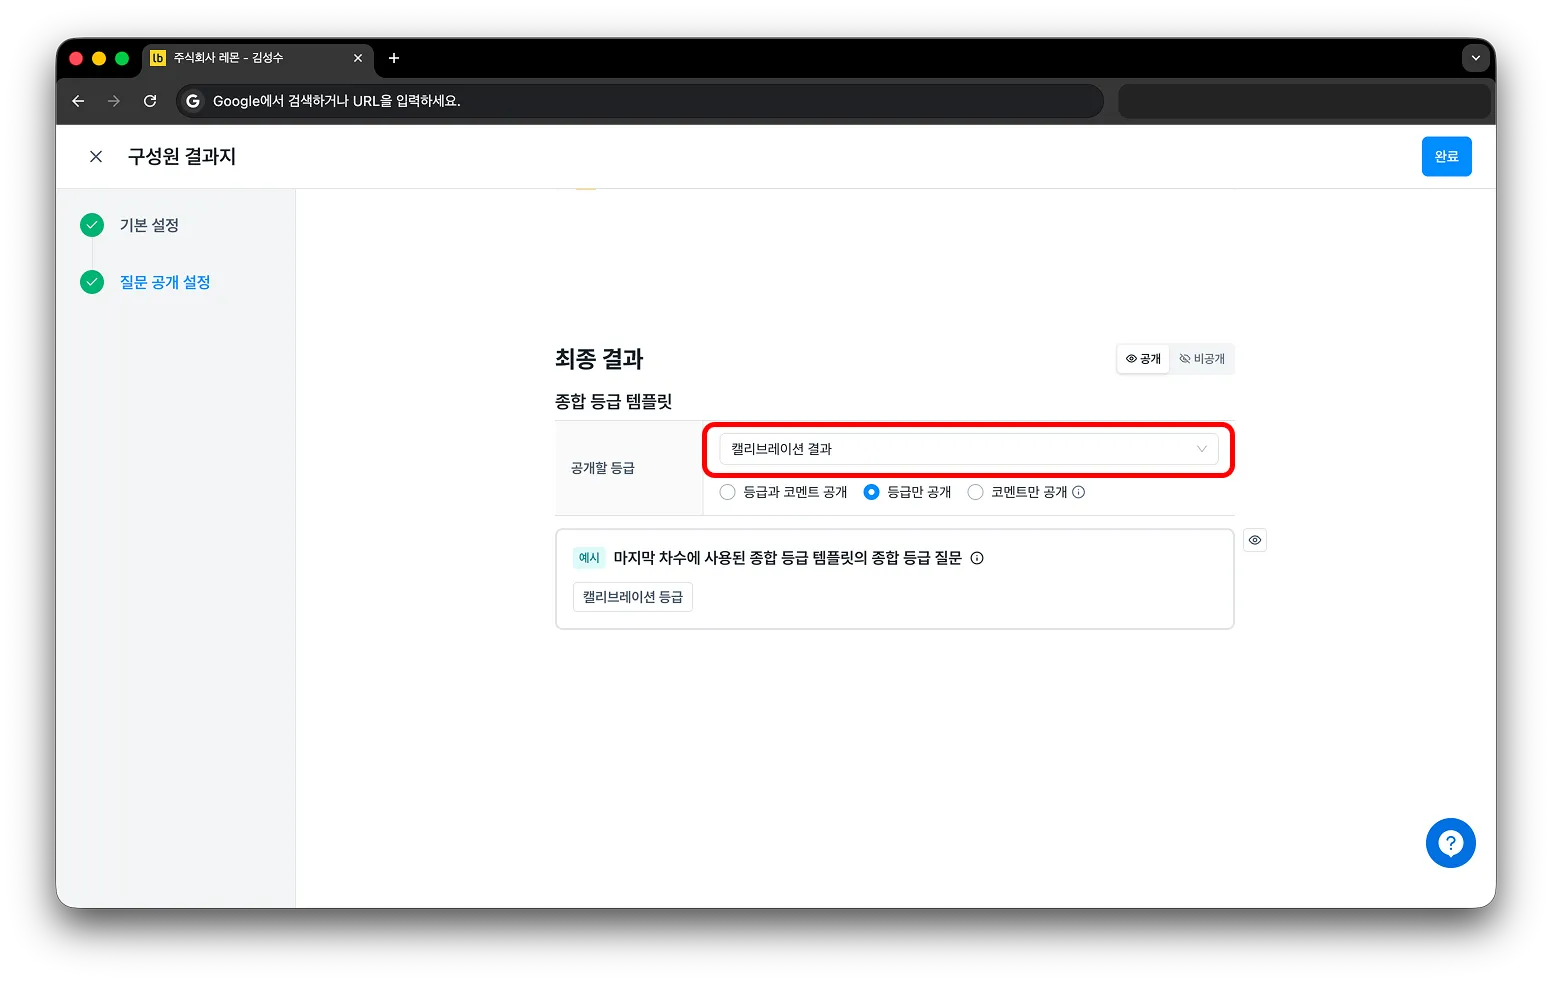The height and width of the screenshot is (982, 1552).
Task: Close the 주식회사 레몬 - 김성수 tab
Action: point(358,58)
